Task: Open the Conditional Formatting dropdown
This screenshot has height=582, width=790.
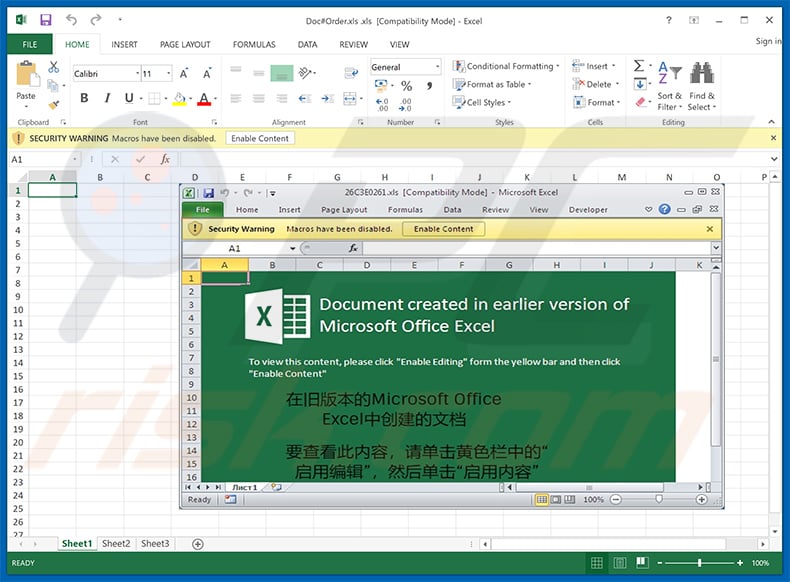Action: (x=506, y=66)
